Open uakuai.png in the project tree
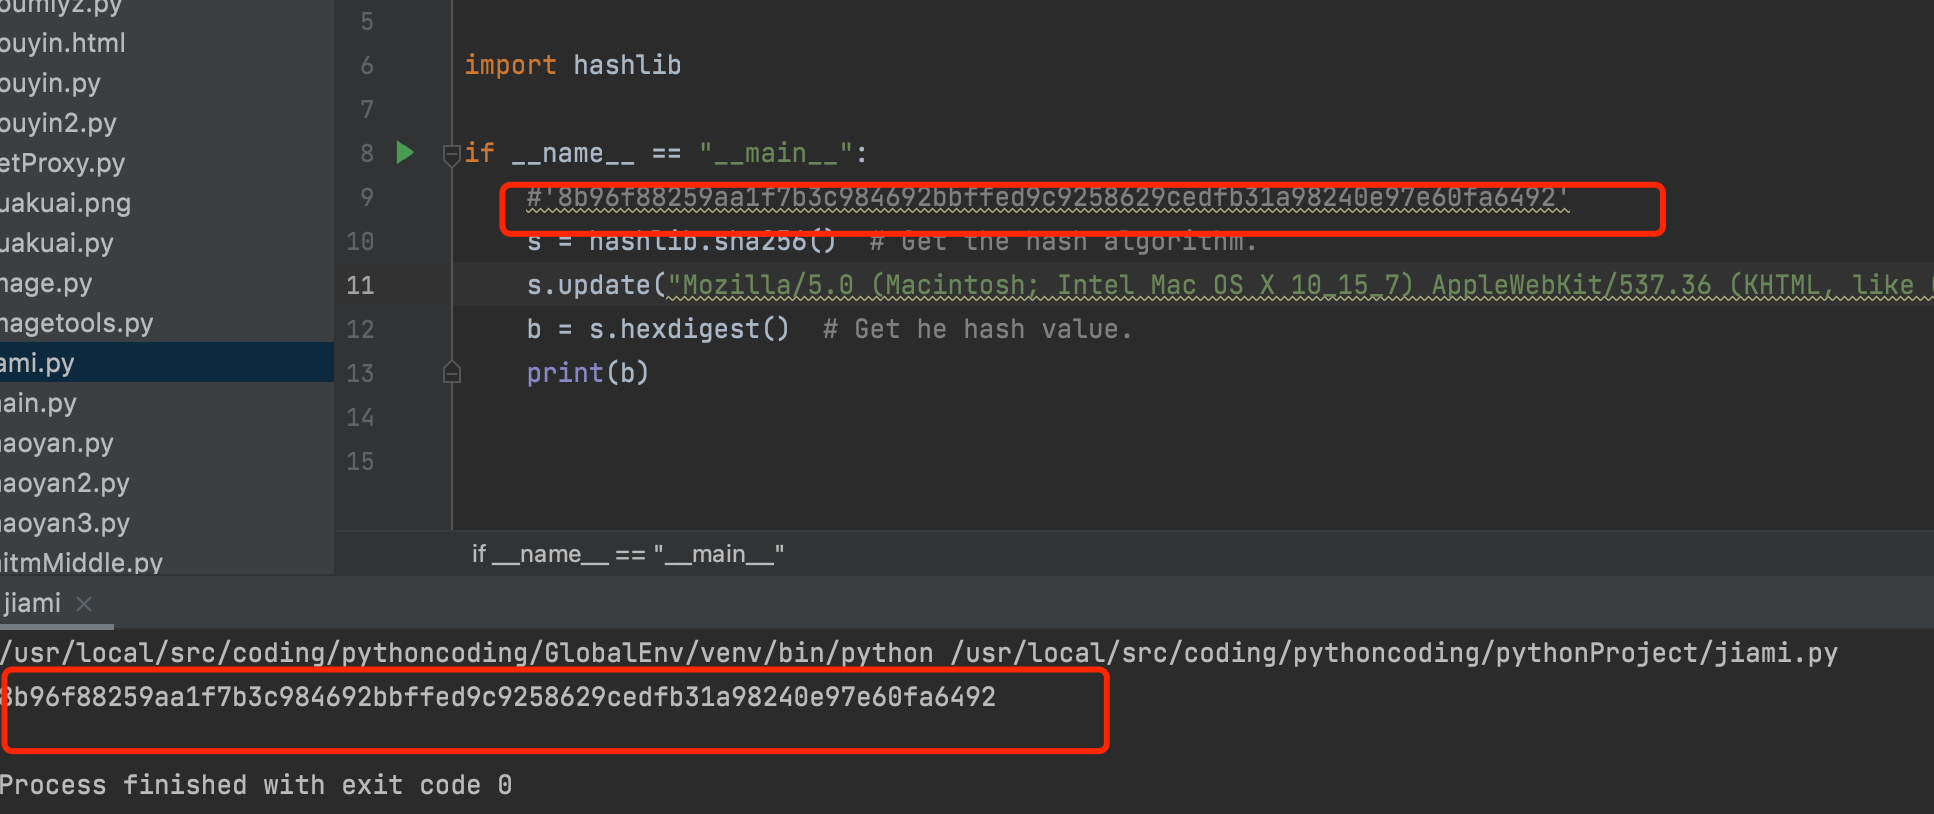The width and height of the screenshot is (1934, 814). (65, 203)
